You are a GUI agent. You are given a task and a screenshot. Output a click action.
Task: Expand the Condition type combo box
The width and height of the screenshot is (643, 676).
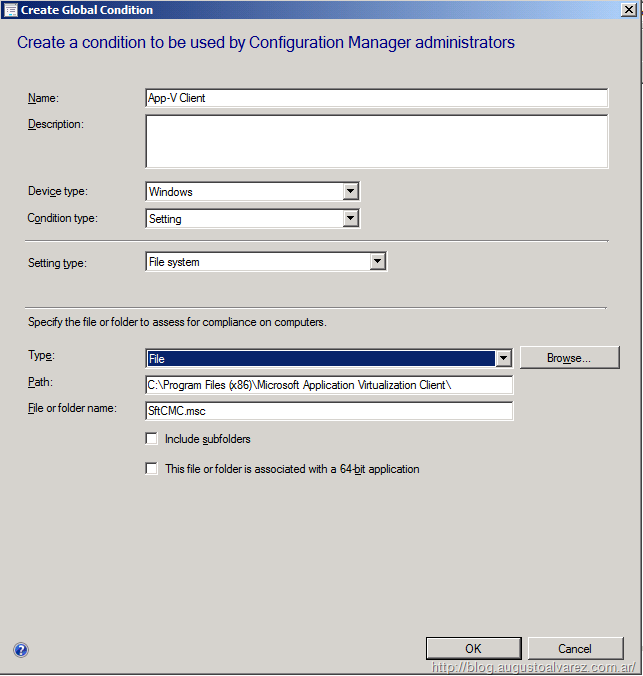pos(350,218)
